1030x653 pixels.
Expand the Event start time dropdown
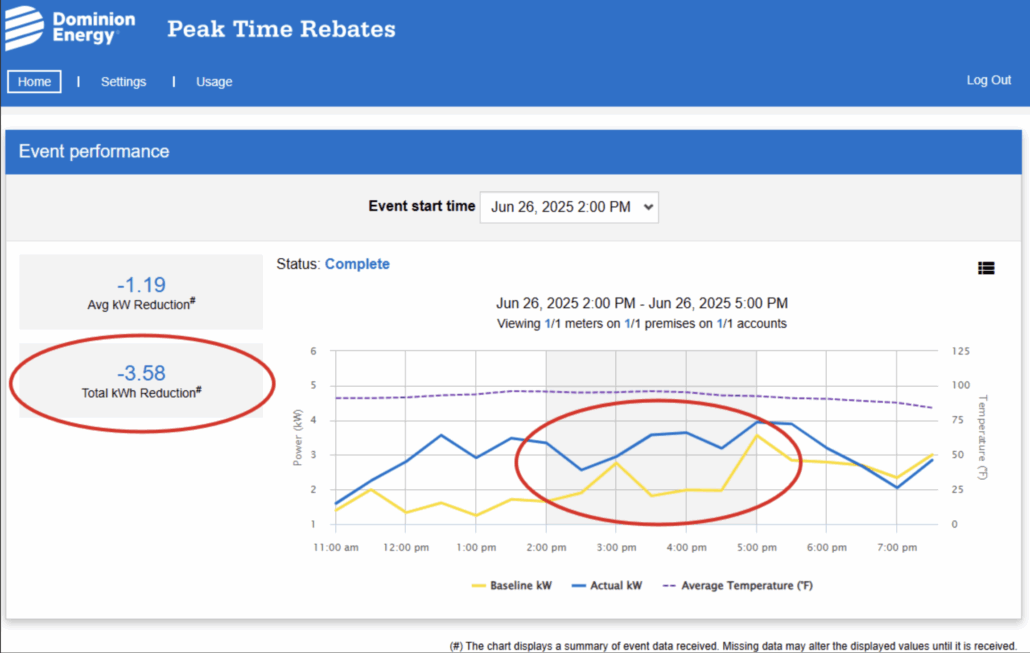(x=569, y=207)
